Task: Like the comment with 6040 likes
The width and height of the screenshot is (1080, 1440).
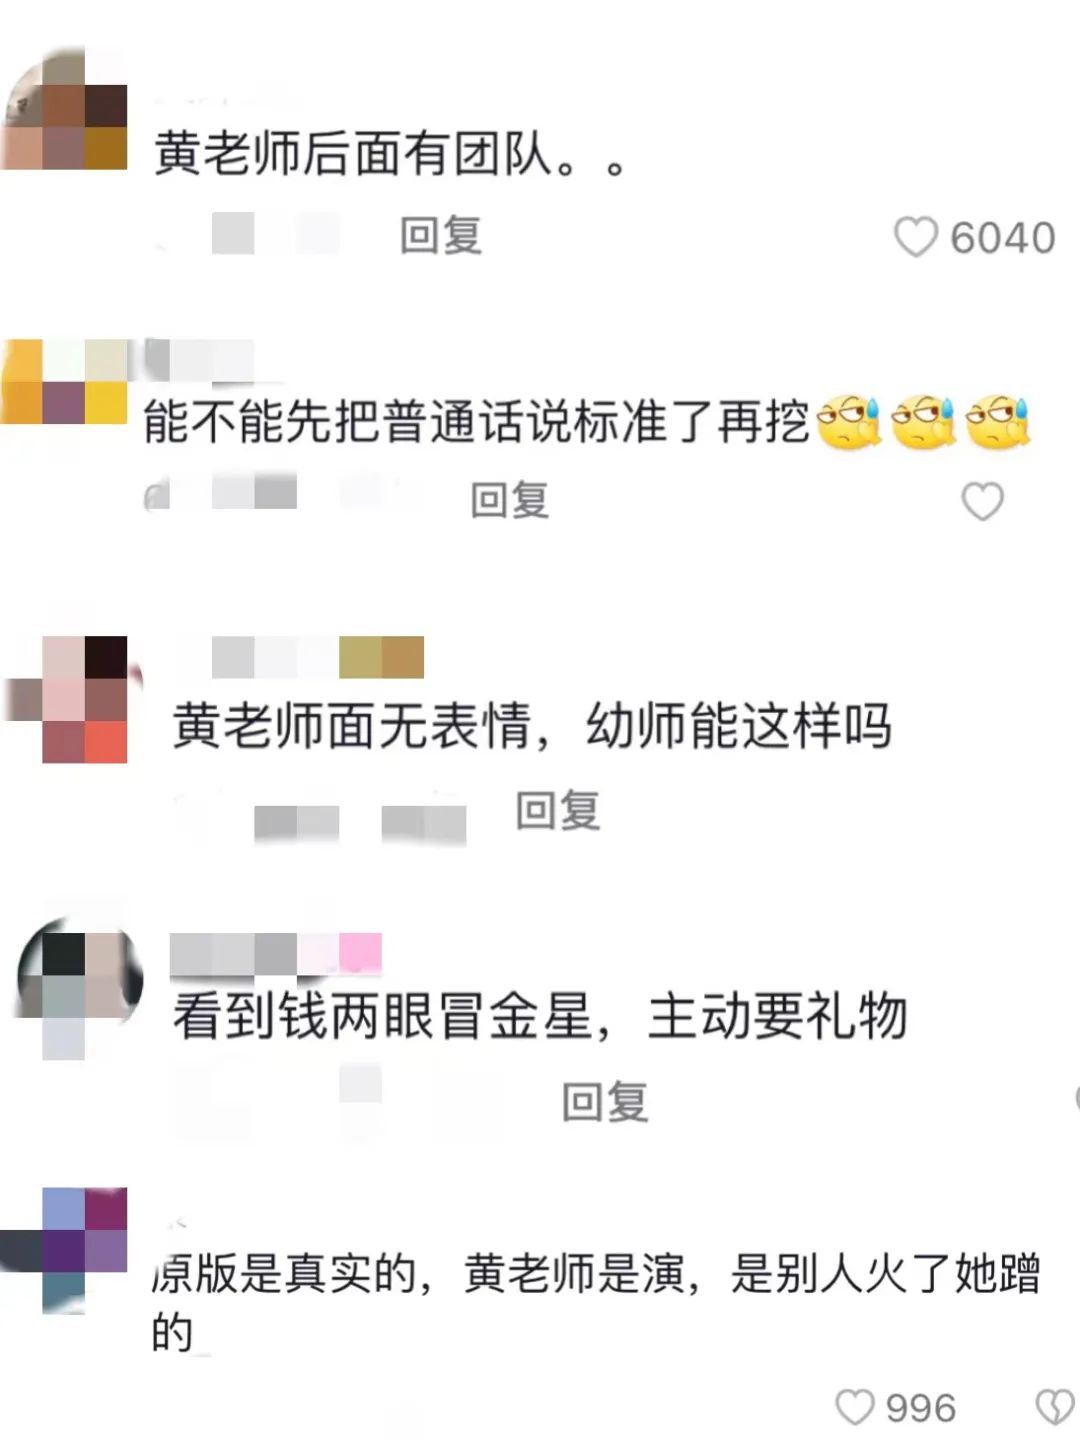Action: click(915, 238)
